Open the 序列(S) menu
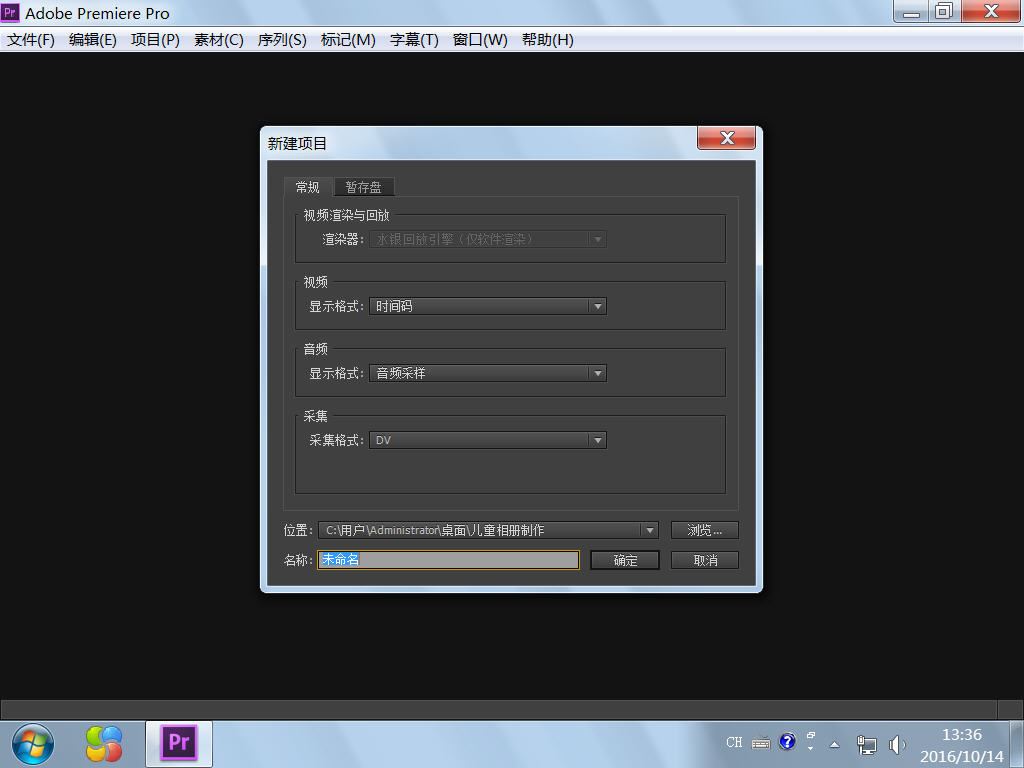Image resolution: width=1024 pixels, height=768 pixels. click(282, 40)
